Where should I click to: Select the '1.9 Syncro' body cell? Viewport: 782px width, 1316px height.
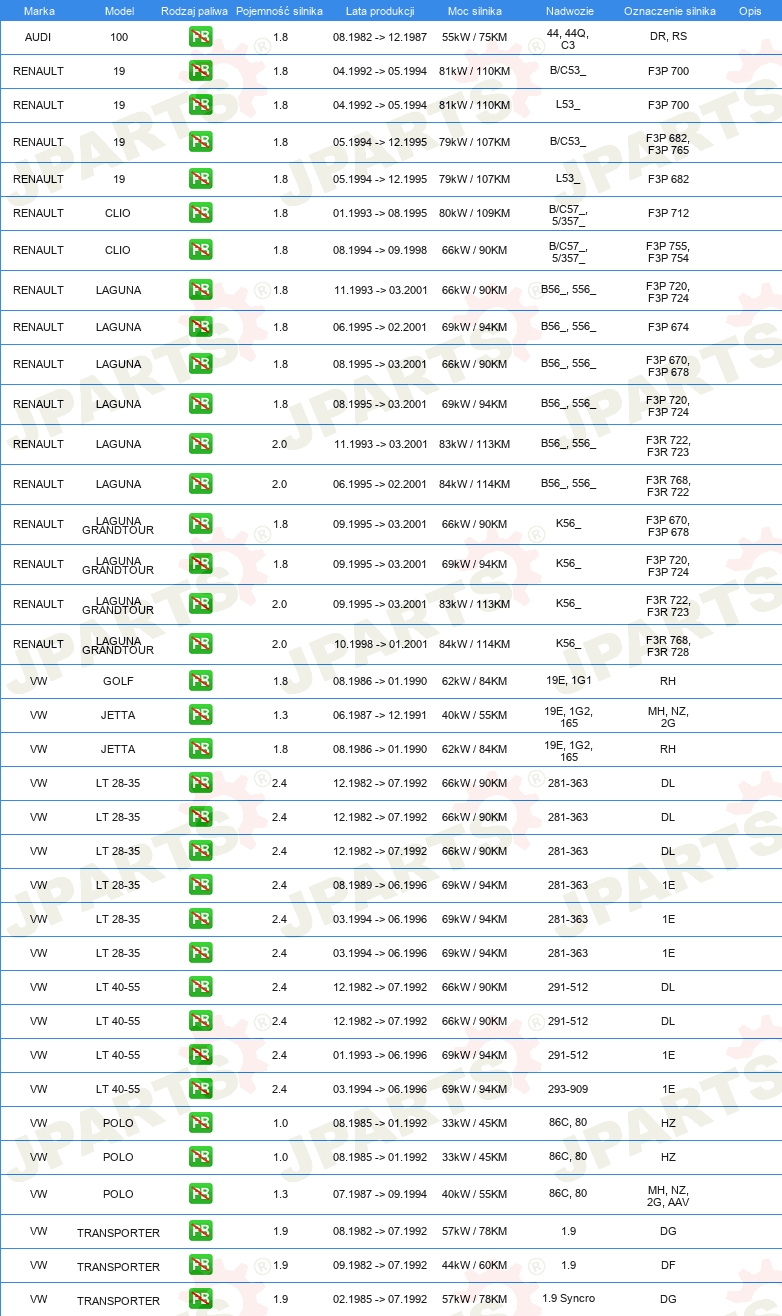(568, 1298)
